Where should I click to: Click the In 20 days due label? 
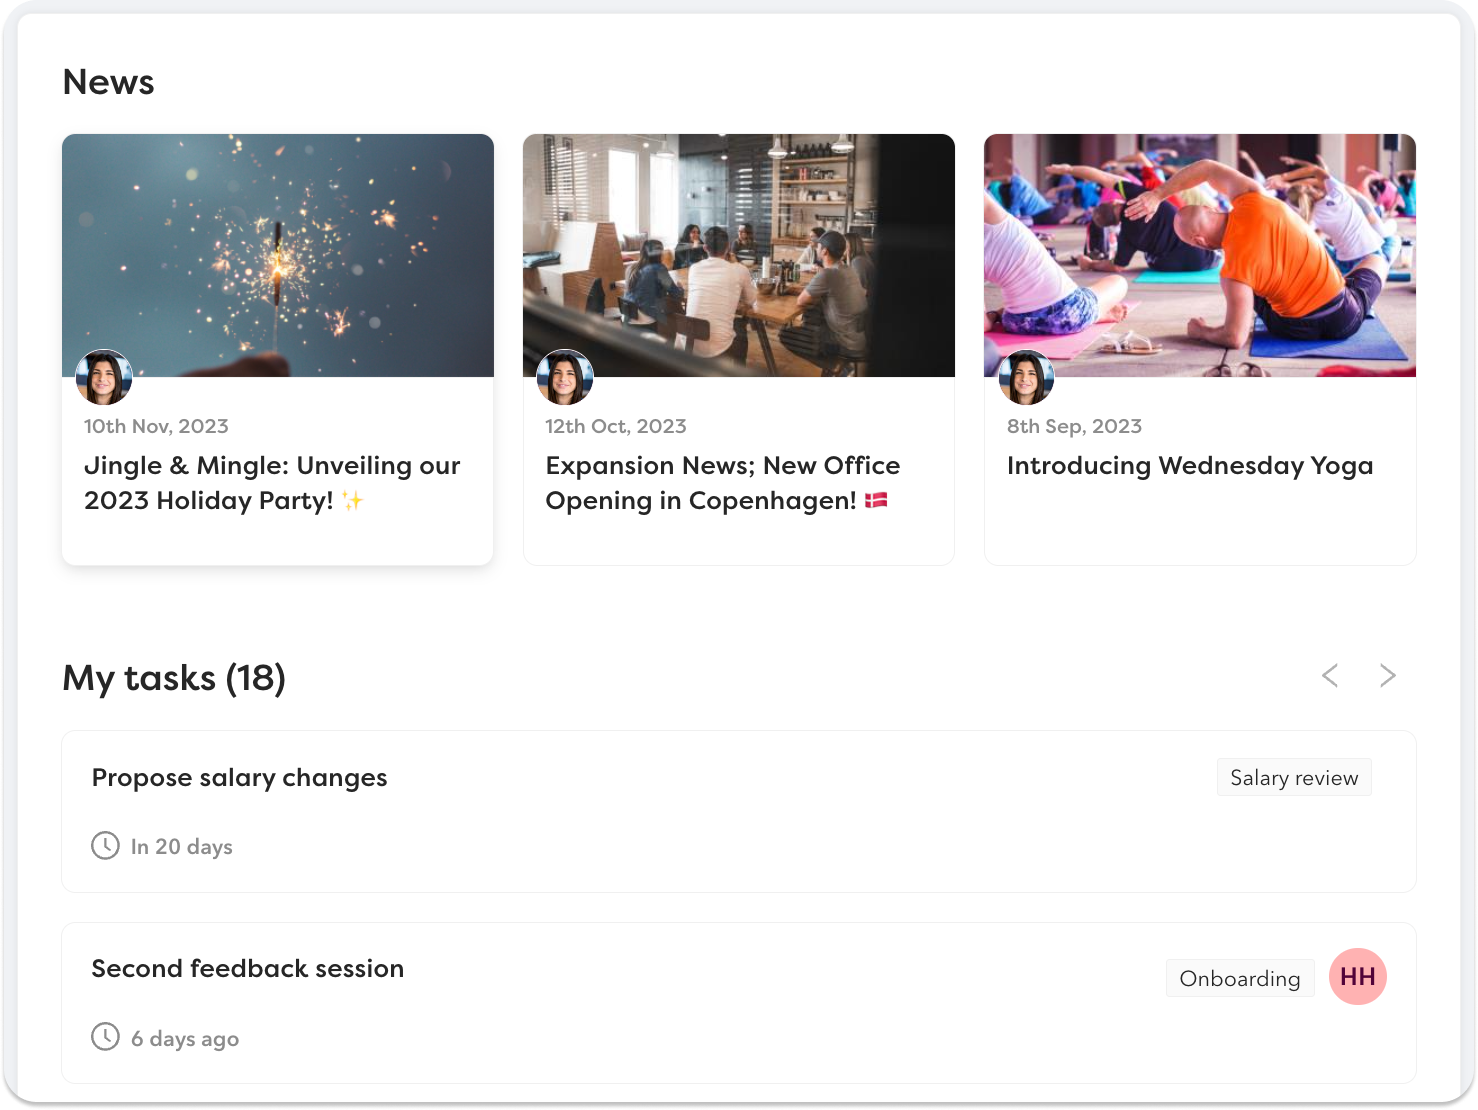point(181,847)
